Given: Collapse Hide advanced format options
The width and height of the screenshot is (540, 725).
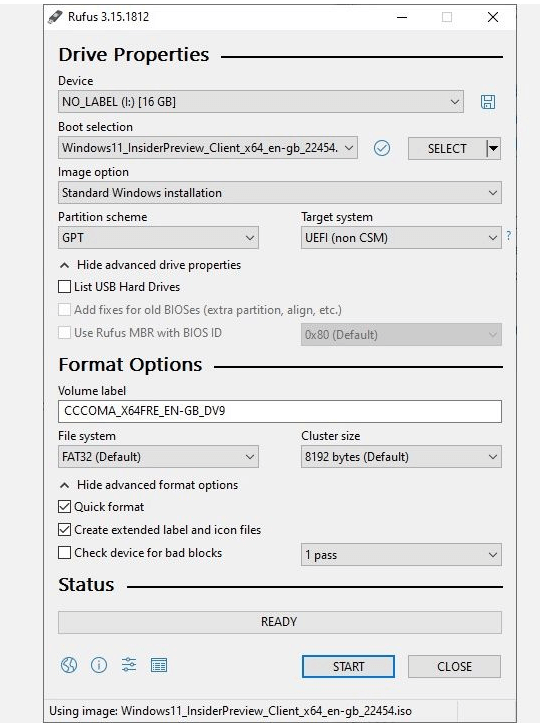Looking at the screenshot, I should pos(149,485).
